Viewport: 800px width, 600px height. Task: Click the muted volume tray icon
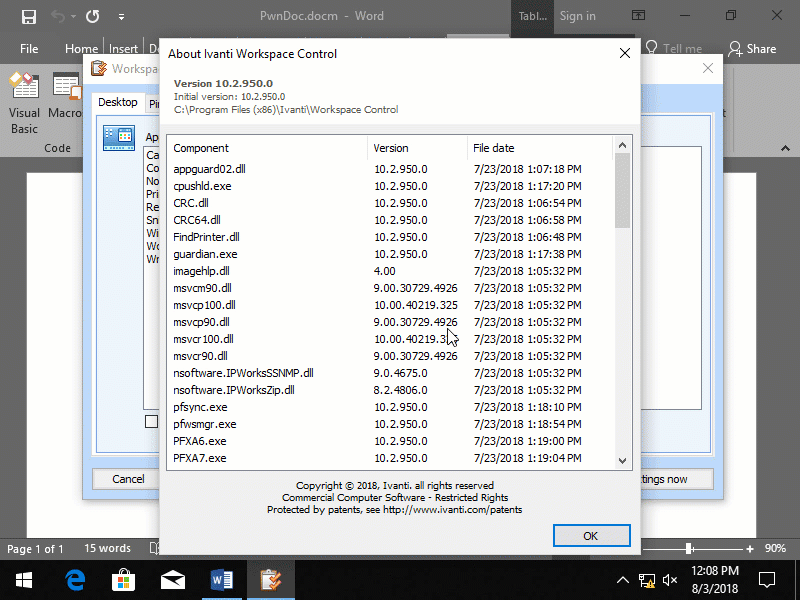[670, 580]
